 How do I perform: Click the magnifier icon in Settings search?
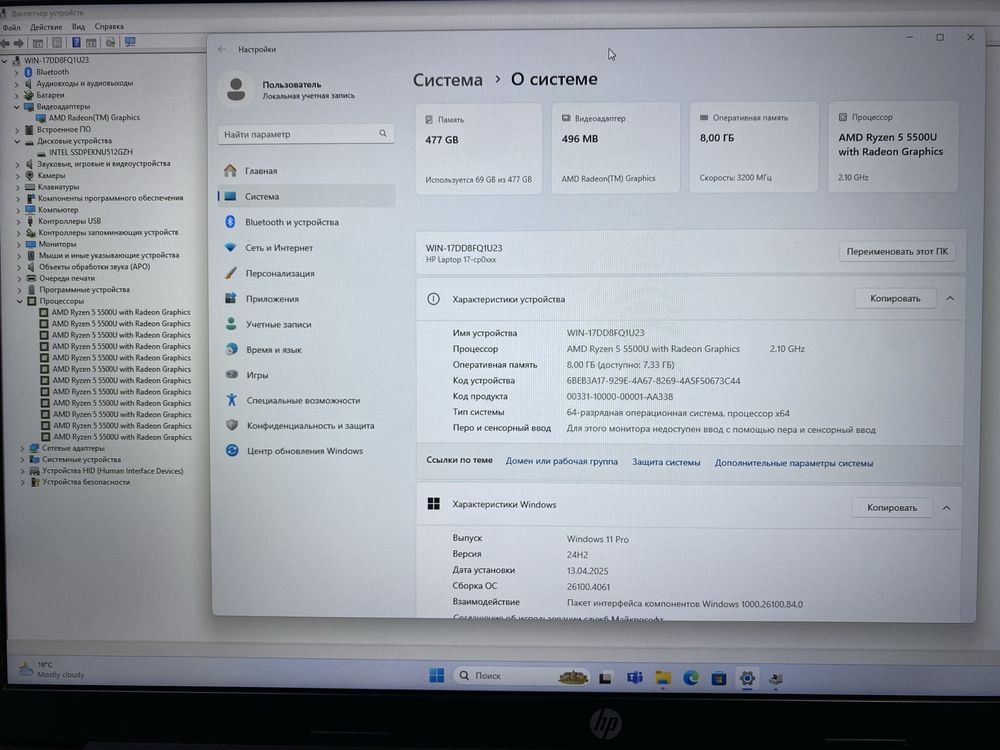pos(383,133)
